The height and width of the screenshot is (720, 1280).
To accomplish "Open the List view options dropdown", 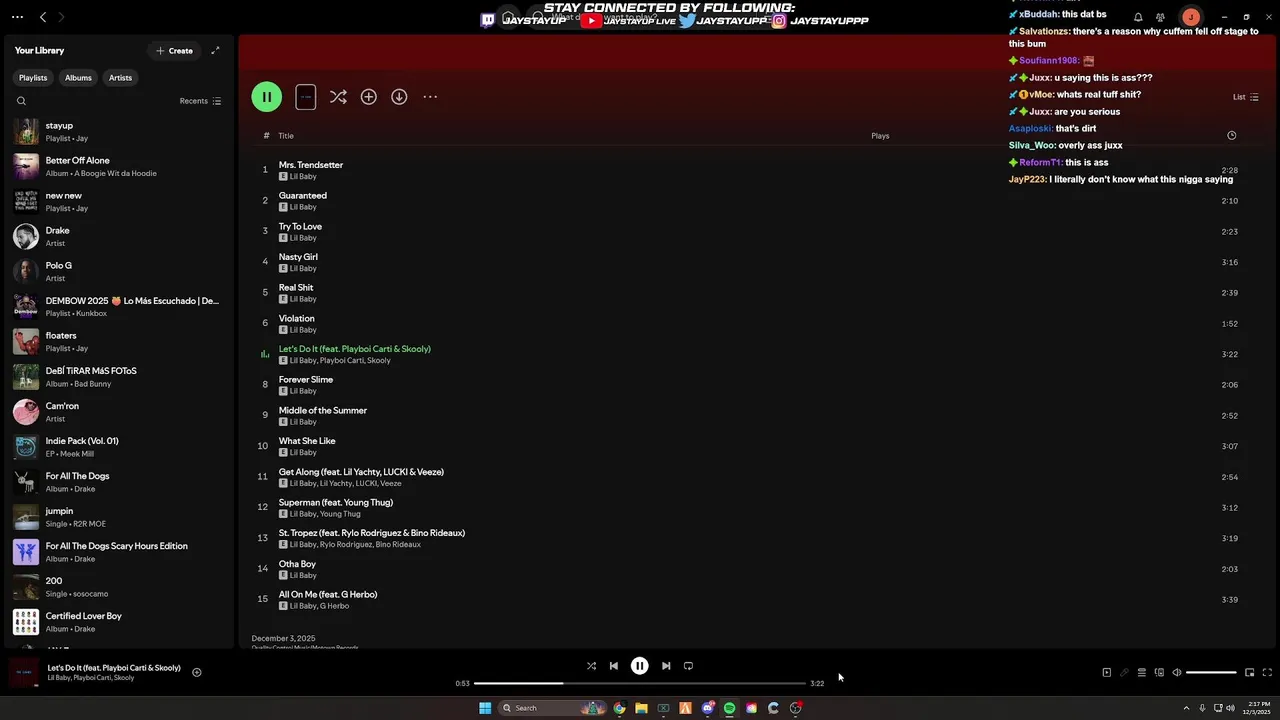I will (x=1245, y=97).
